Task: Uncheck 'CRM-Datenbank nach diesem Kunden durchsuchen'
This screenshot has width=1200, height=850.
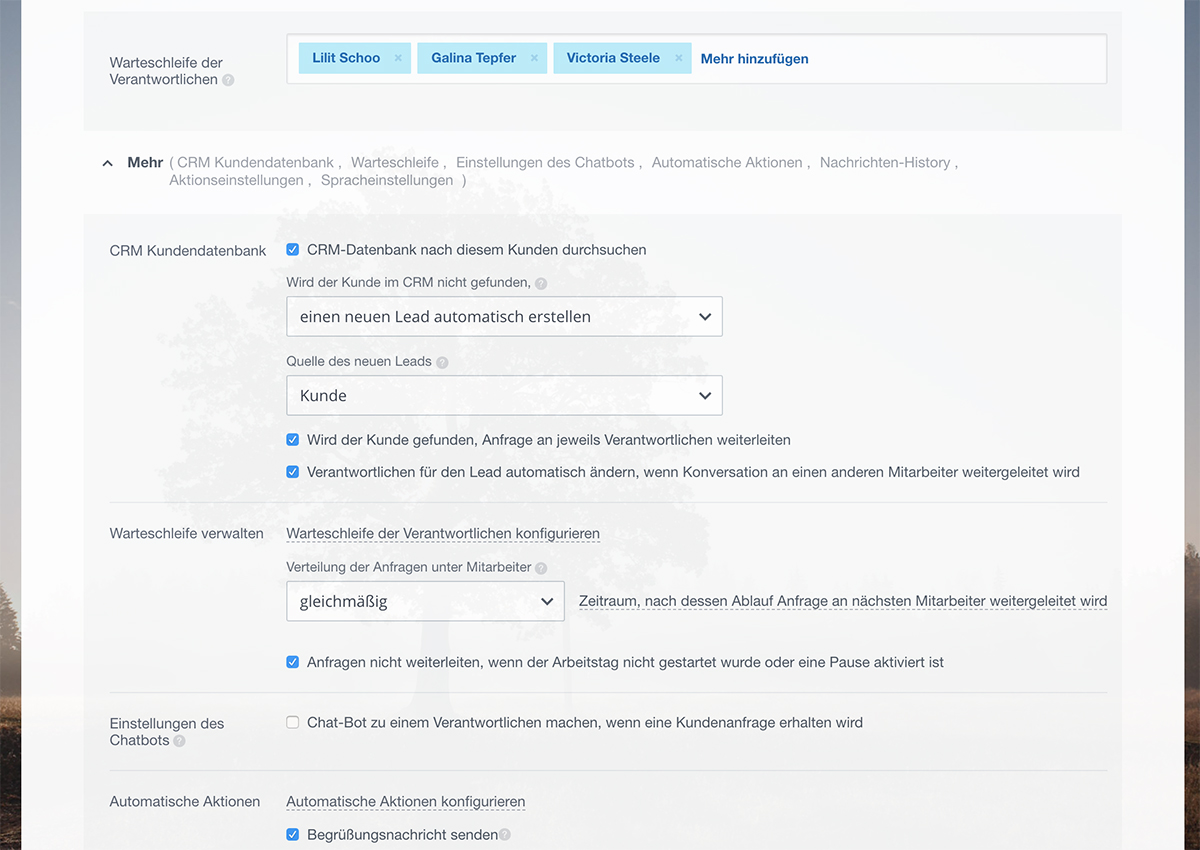Action: click(x=293, y=250)
